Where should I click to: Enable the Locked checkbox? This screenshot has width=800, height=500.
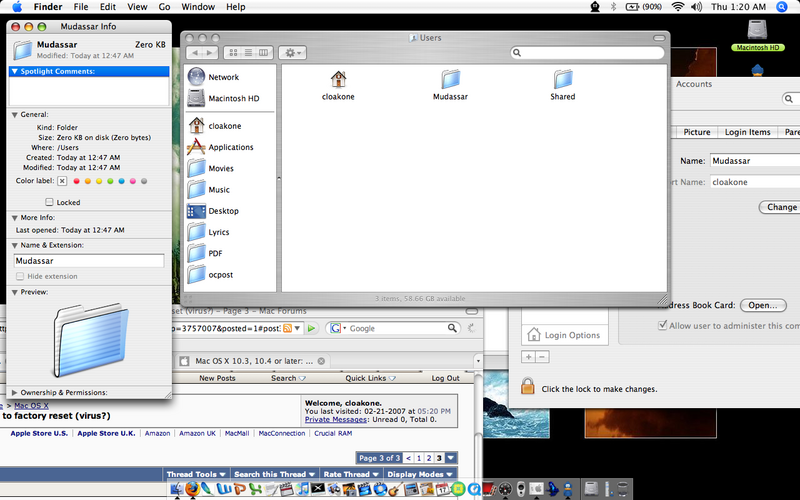(49, 202)
